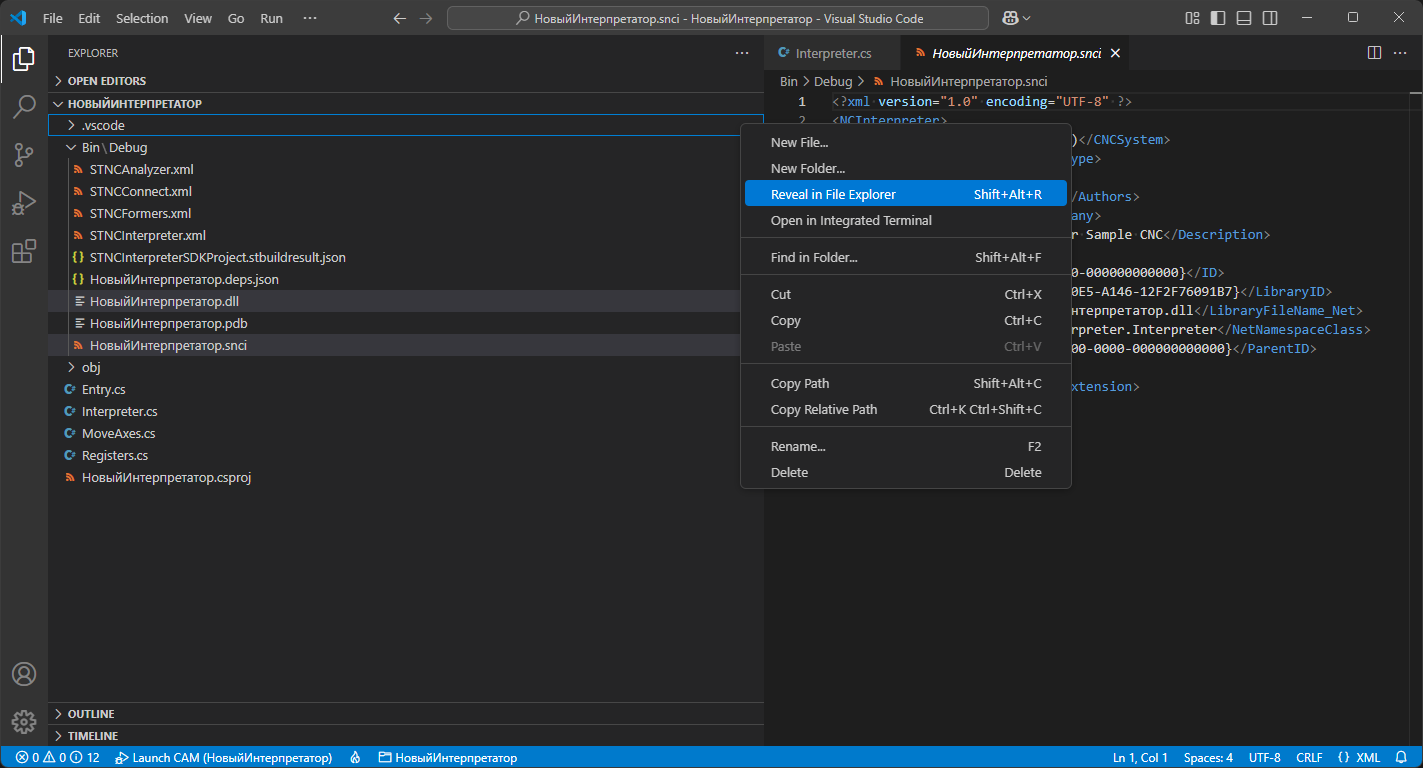Switch to the Interpreter.cs tab
Screen dimensions: 1423x768
(x=833, y=54)
